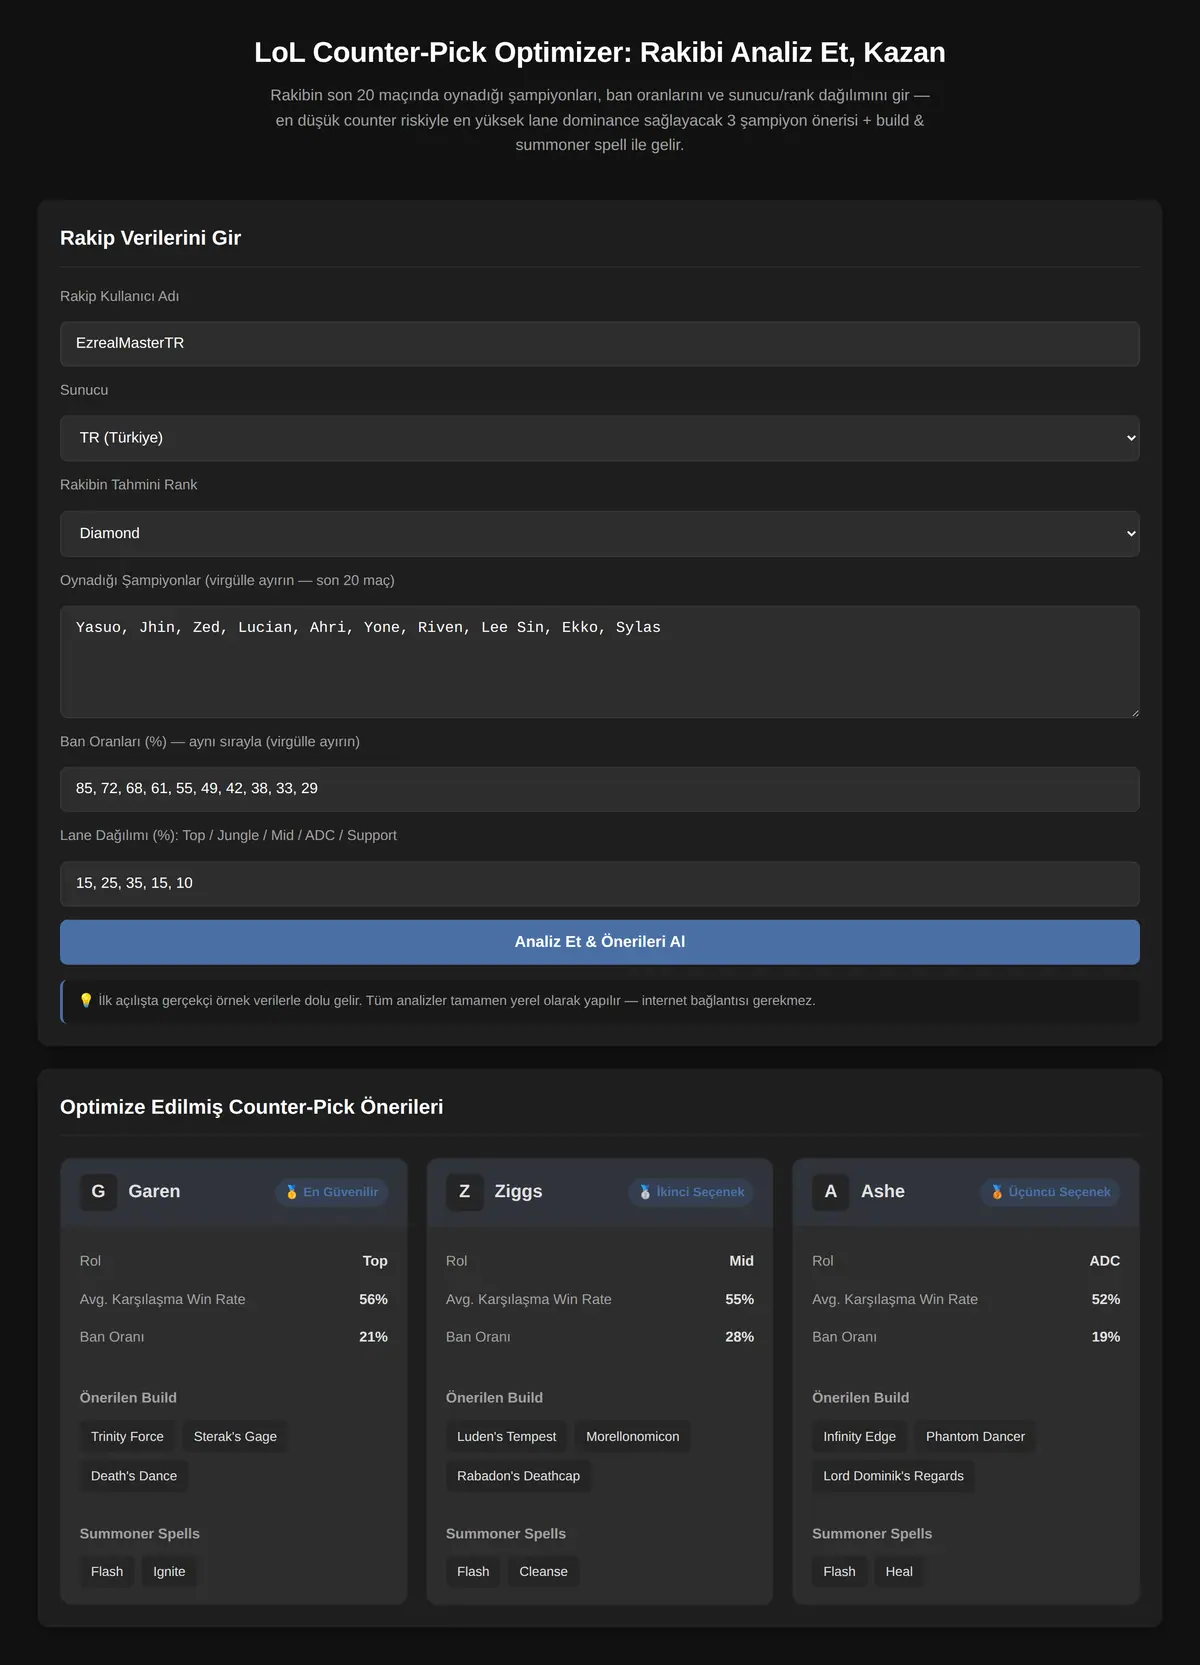Click the En Güvenilir medal badge

(x=332, y=1192)
